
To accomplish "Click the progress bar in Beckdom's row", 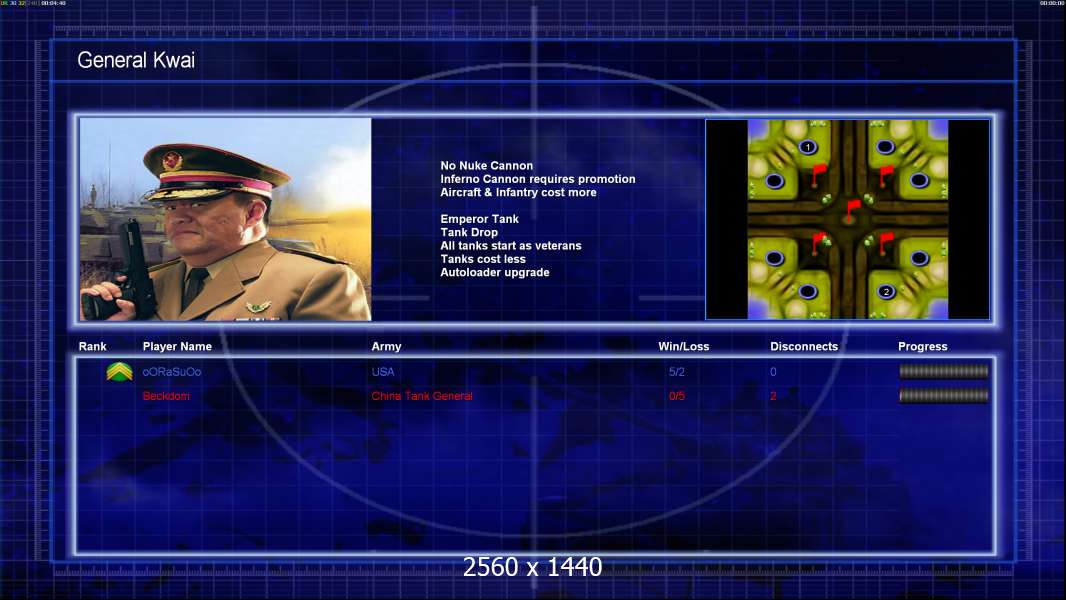I will pyautogui.click(x=944, y=395).
